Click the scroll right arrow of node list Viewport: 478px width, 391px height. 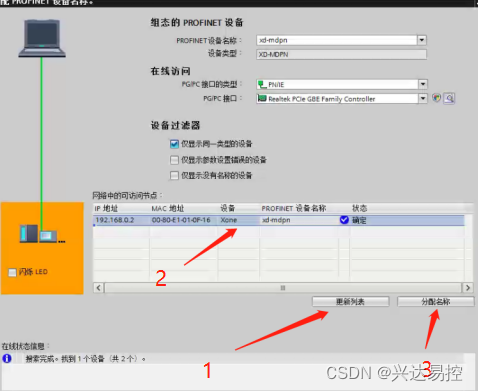(x=468, y=288)
